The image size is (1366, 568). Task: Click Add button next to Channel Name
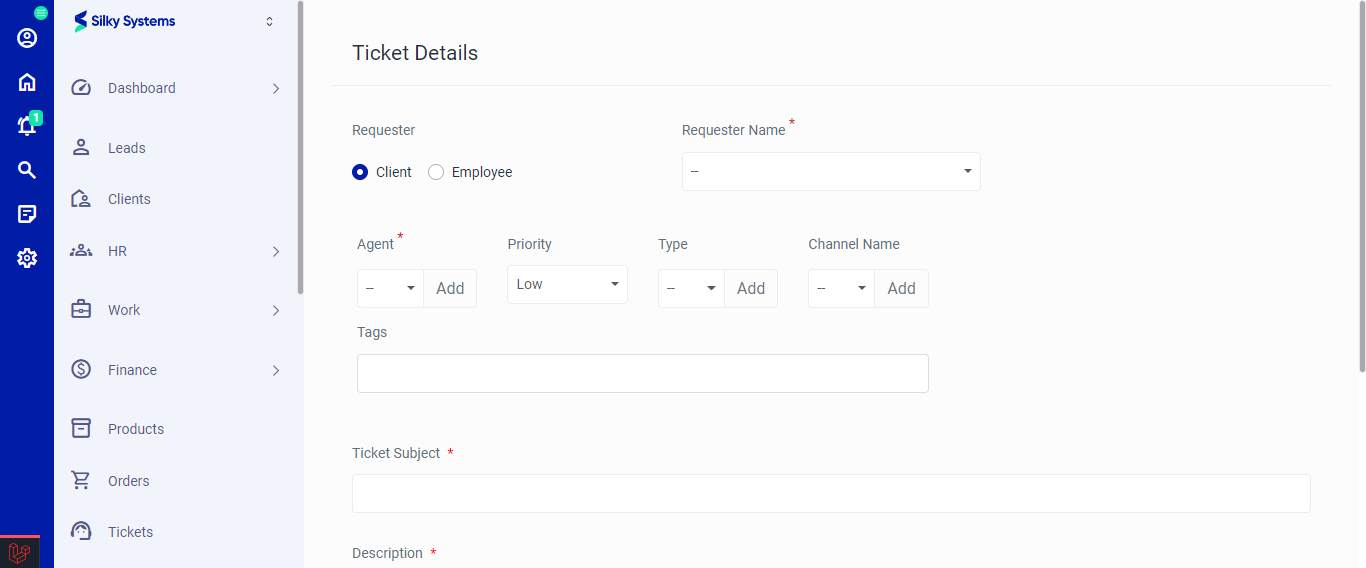901,288
